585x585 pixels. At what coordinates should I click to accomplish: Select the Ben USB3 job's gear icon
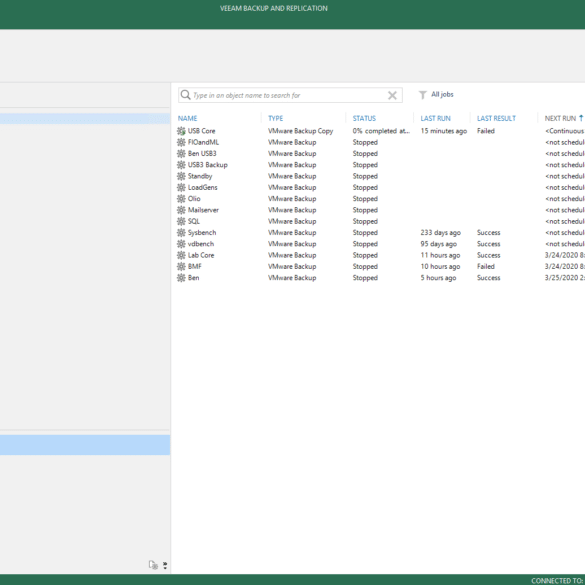[x=181, y=153]
